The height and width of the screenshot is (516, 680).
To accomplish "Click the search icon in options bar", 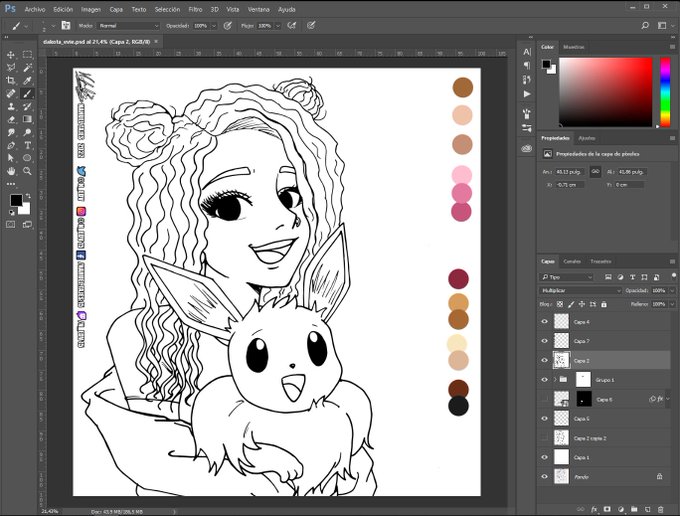I will [x=645, y=26].
